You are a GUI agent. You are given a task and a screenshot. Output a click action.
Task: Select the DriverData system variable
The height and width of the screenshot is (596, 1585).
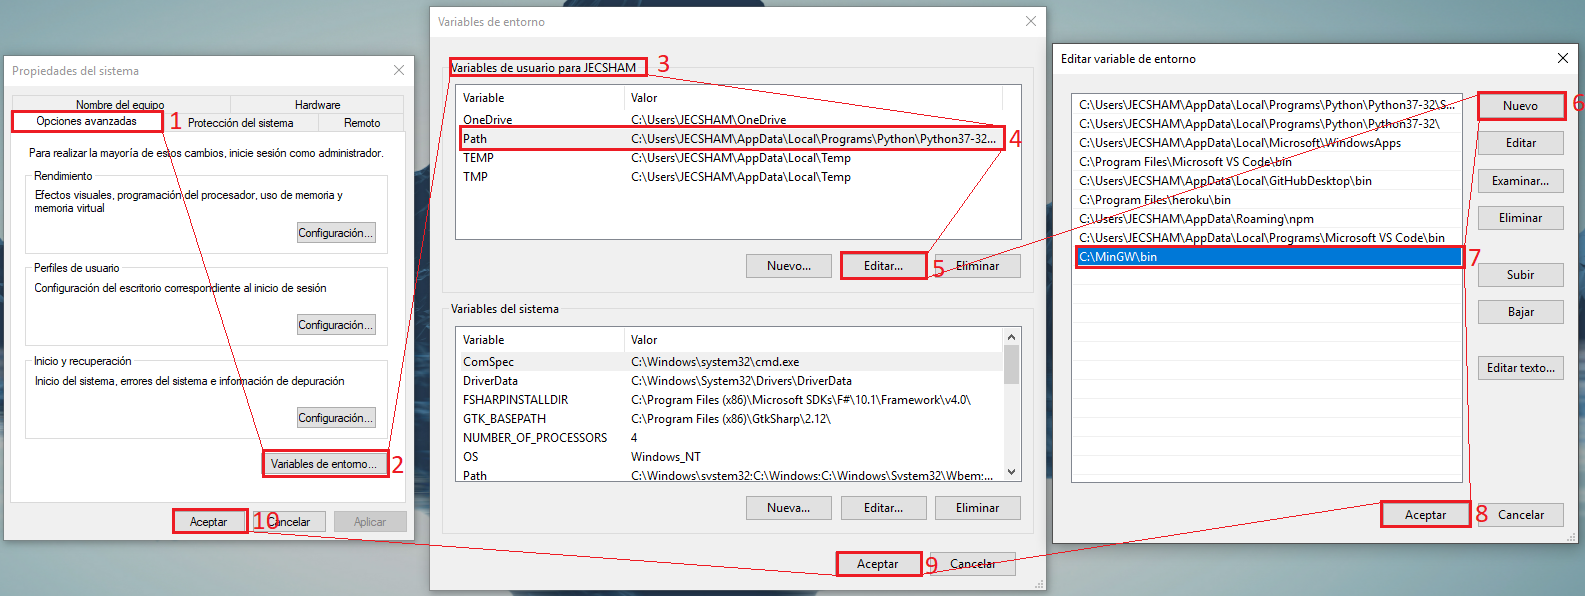pyautogui.click(x=729, y=381)
